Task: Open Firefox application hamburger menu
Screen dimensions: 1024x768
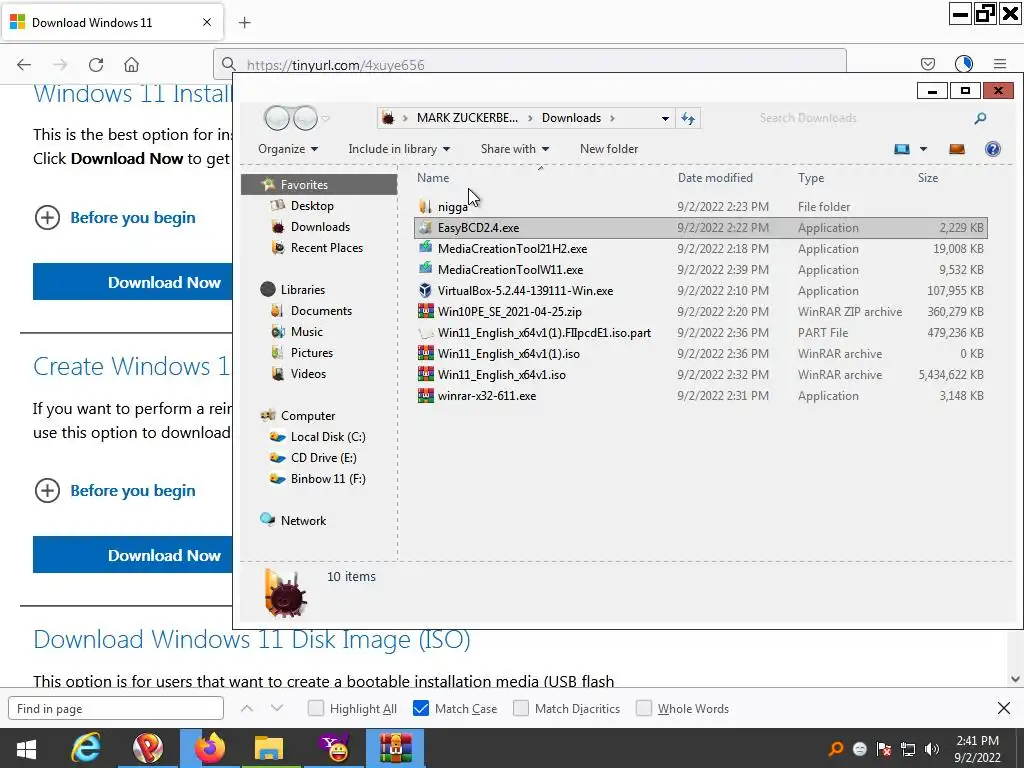Action: (1000, 64)
